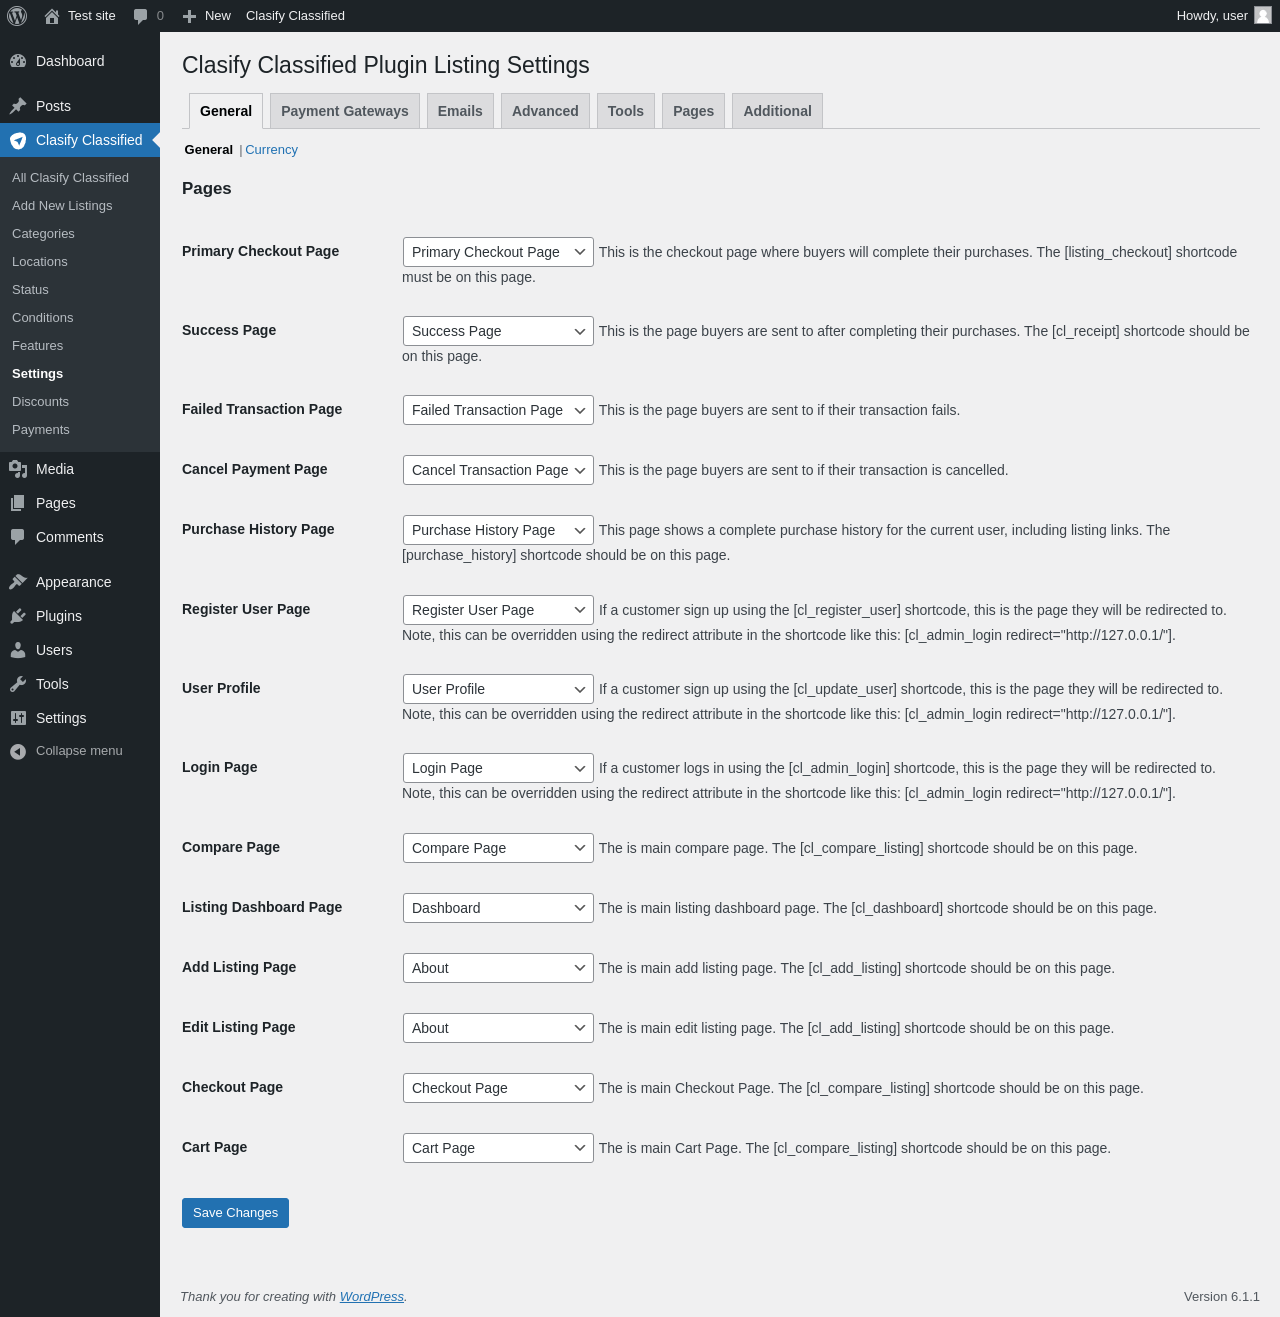Click the user avatar in top bar
The image size is (1280, 1317).
(1263, 16)
